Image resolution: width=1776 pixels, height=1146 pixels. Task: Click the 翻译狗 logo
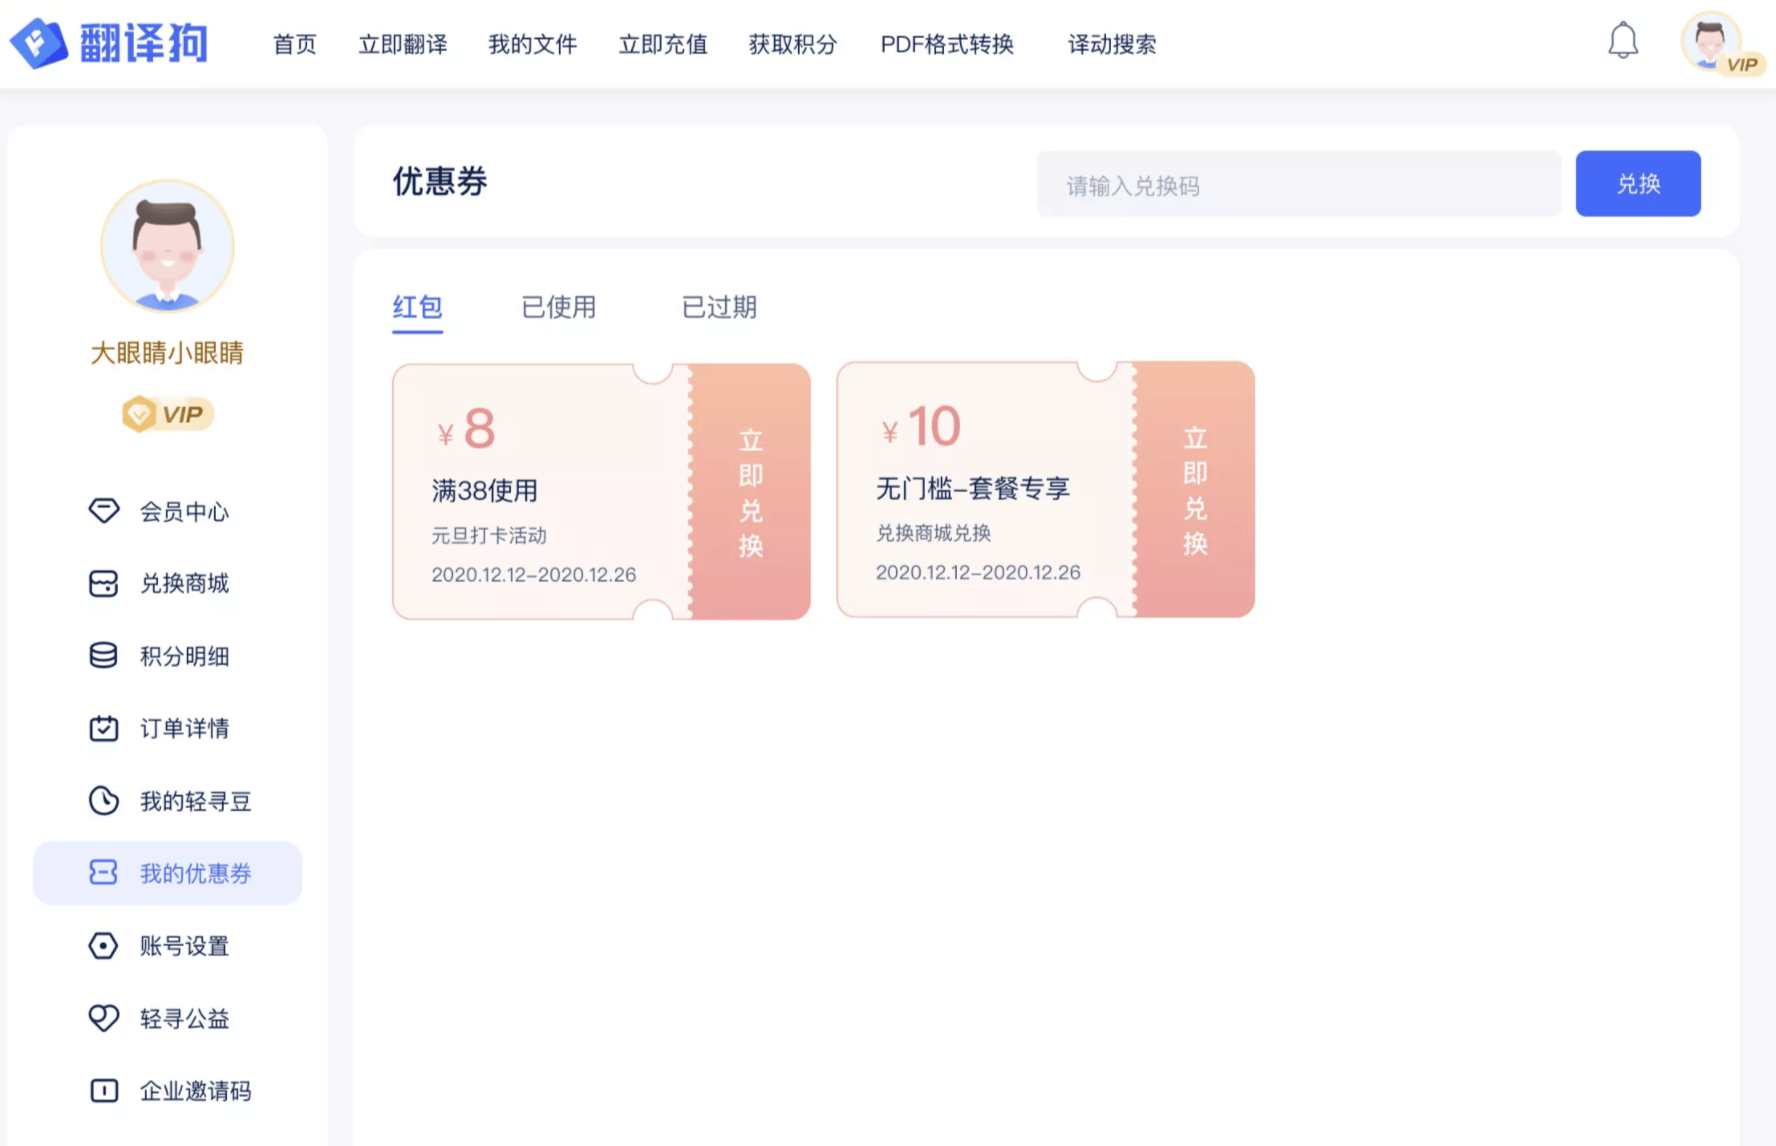click(x=109, y=43)
